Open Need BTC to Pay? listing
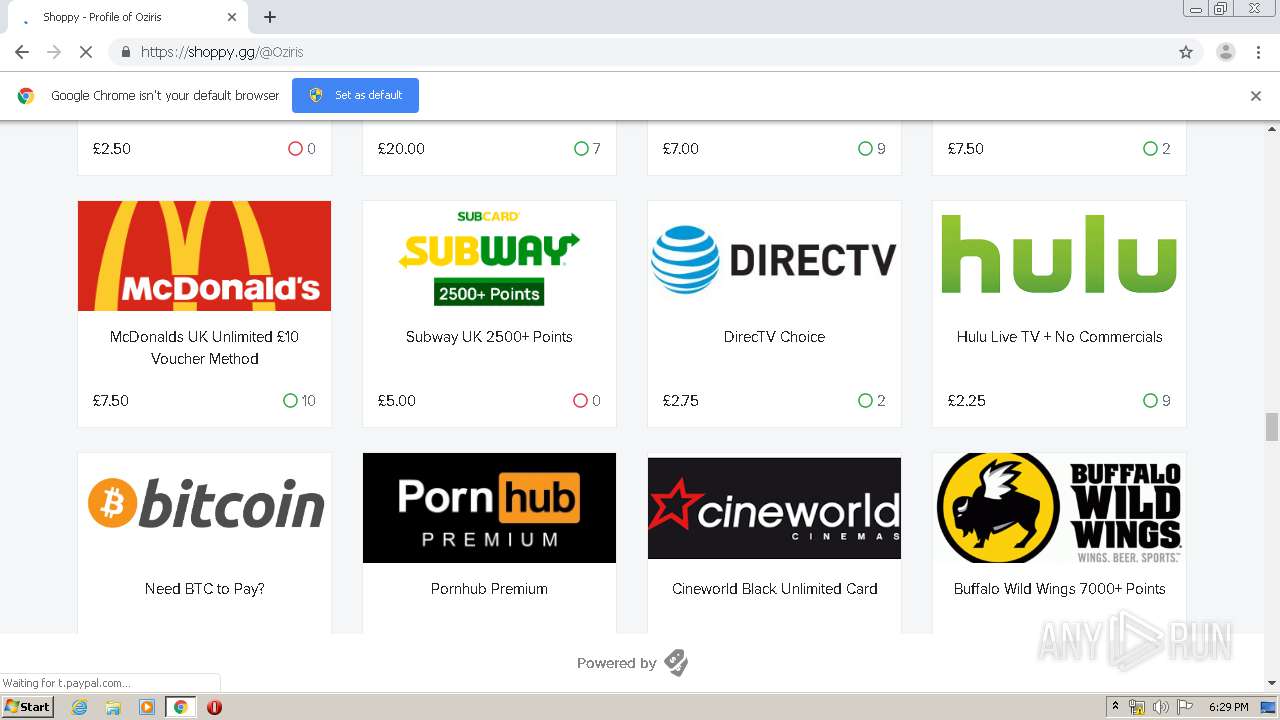Image resolution: width=1280 pixels, height=720 pixels. (x=204, y=589)
